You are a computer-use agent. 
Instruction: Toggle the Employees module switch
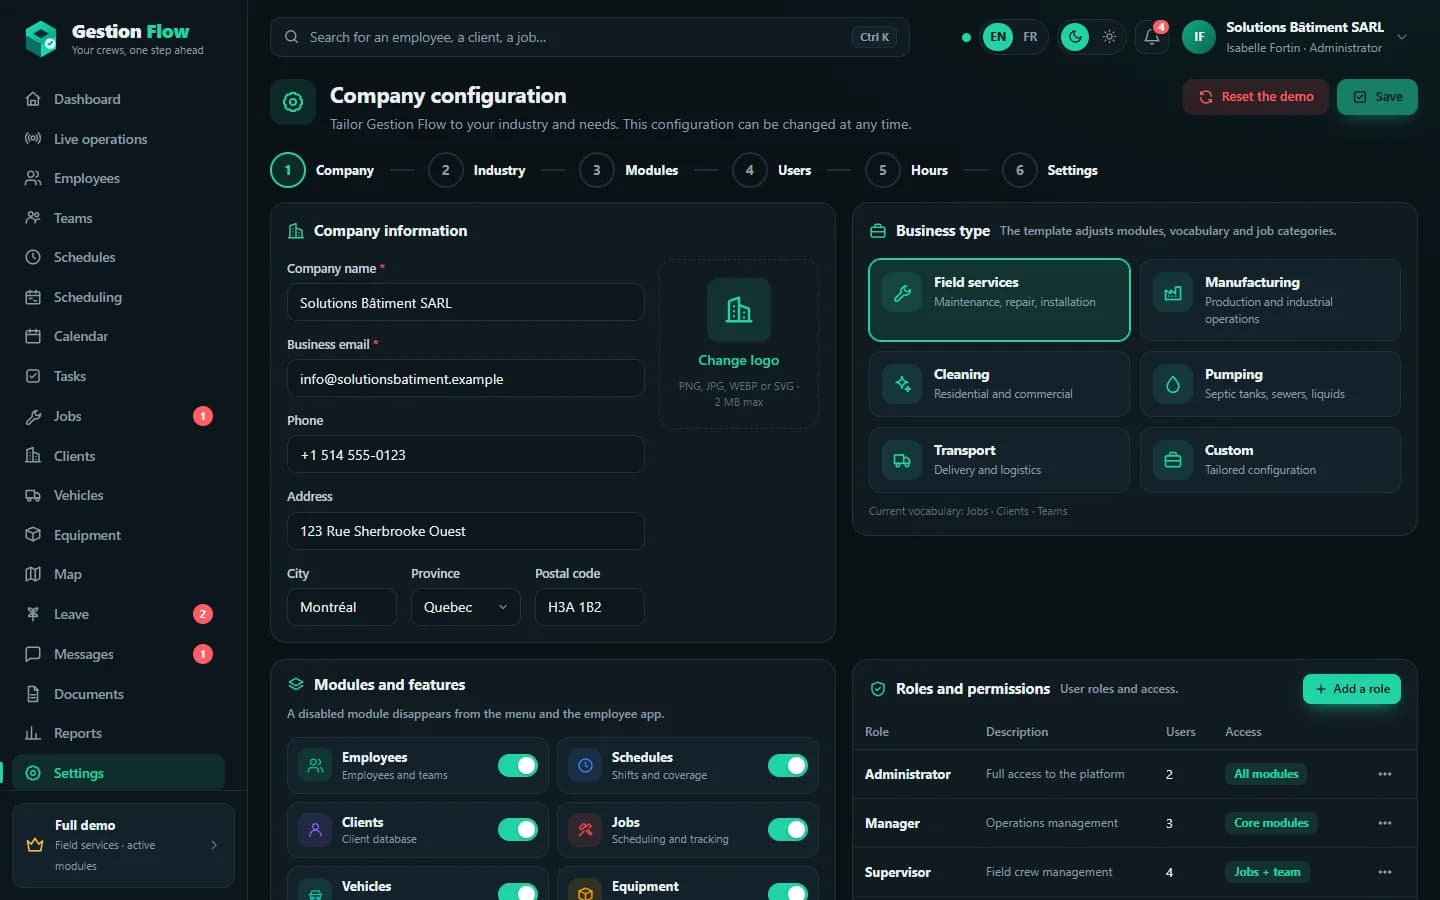(518, 766)
